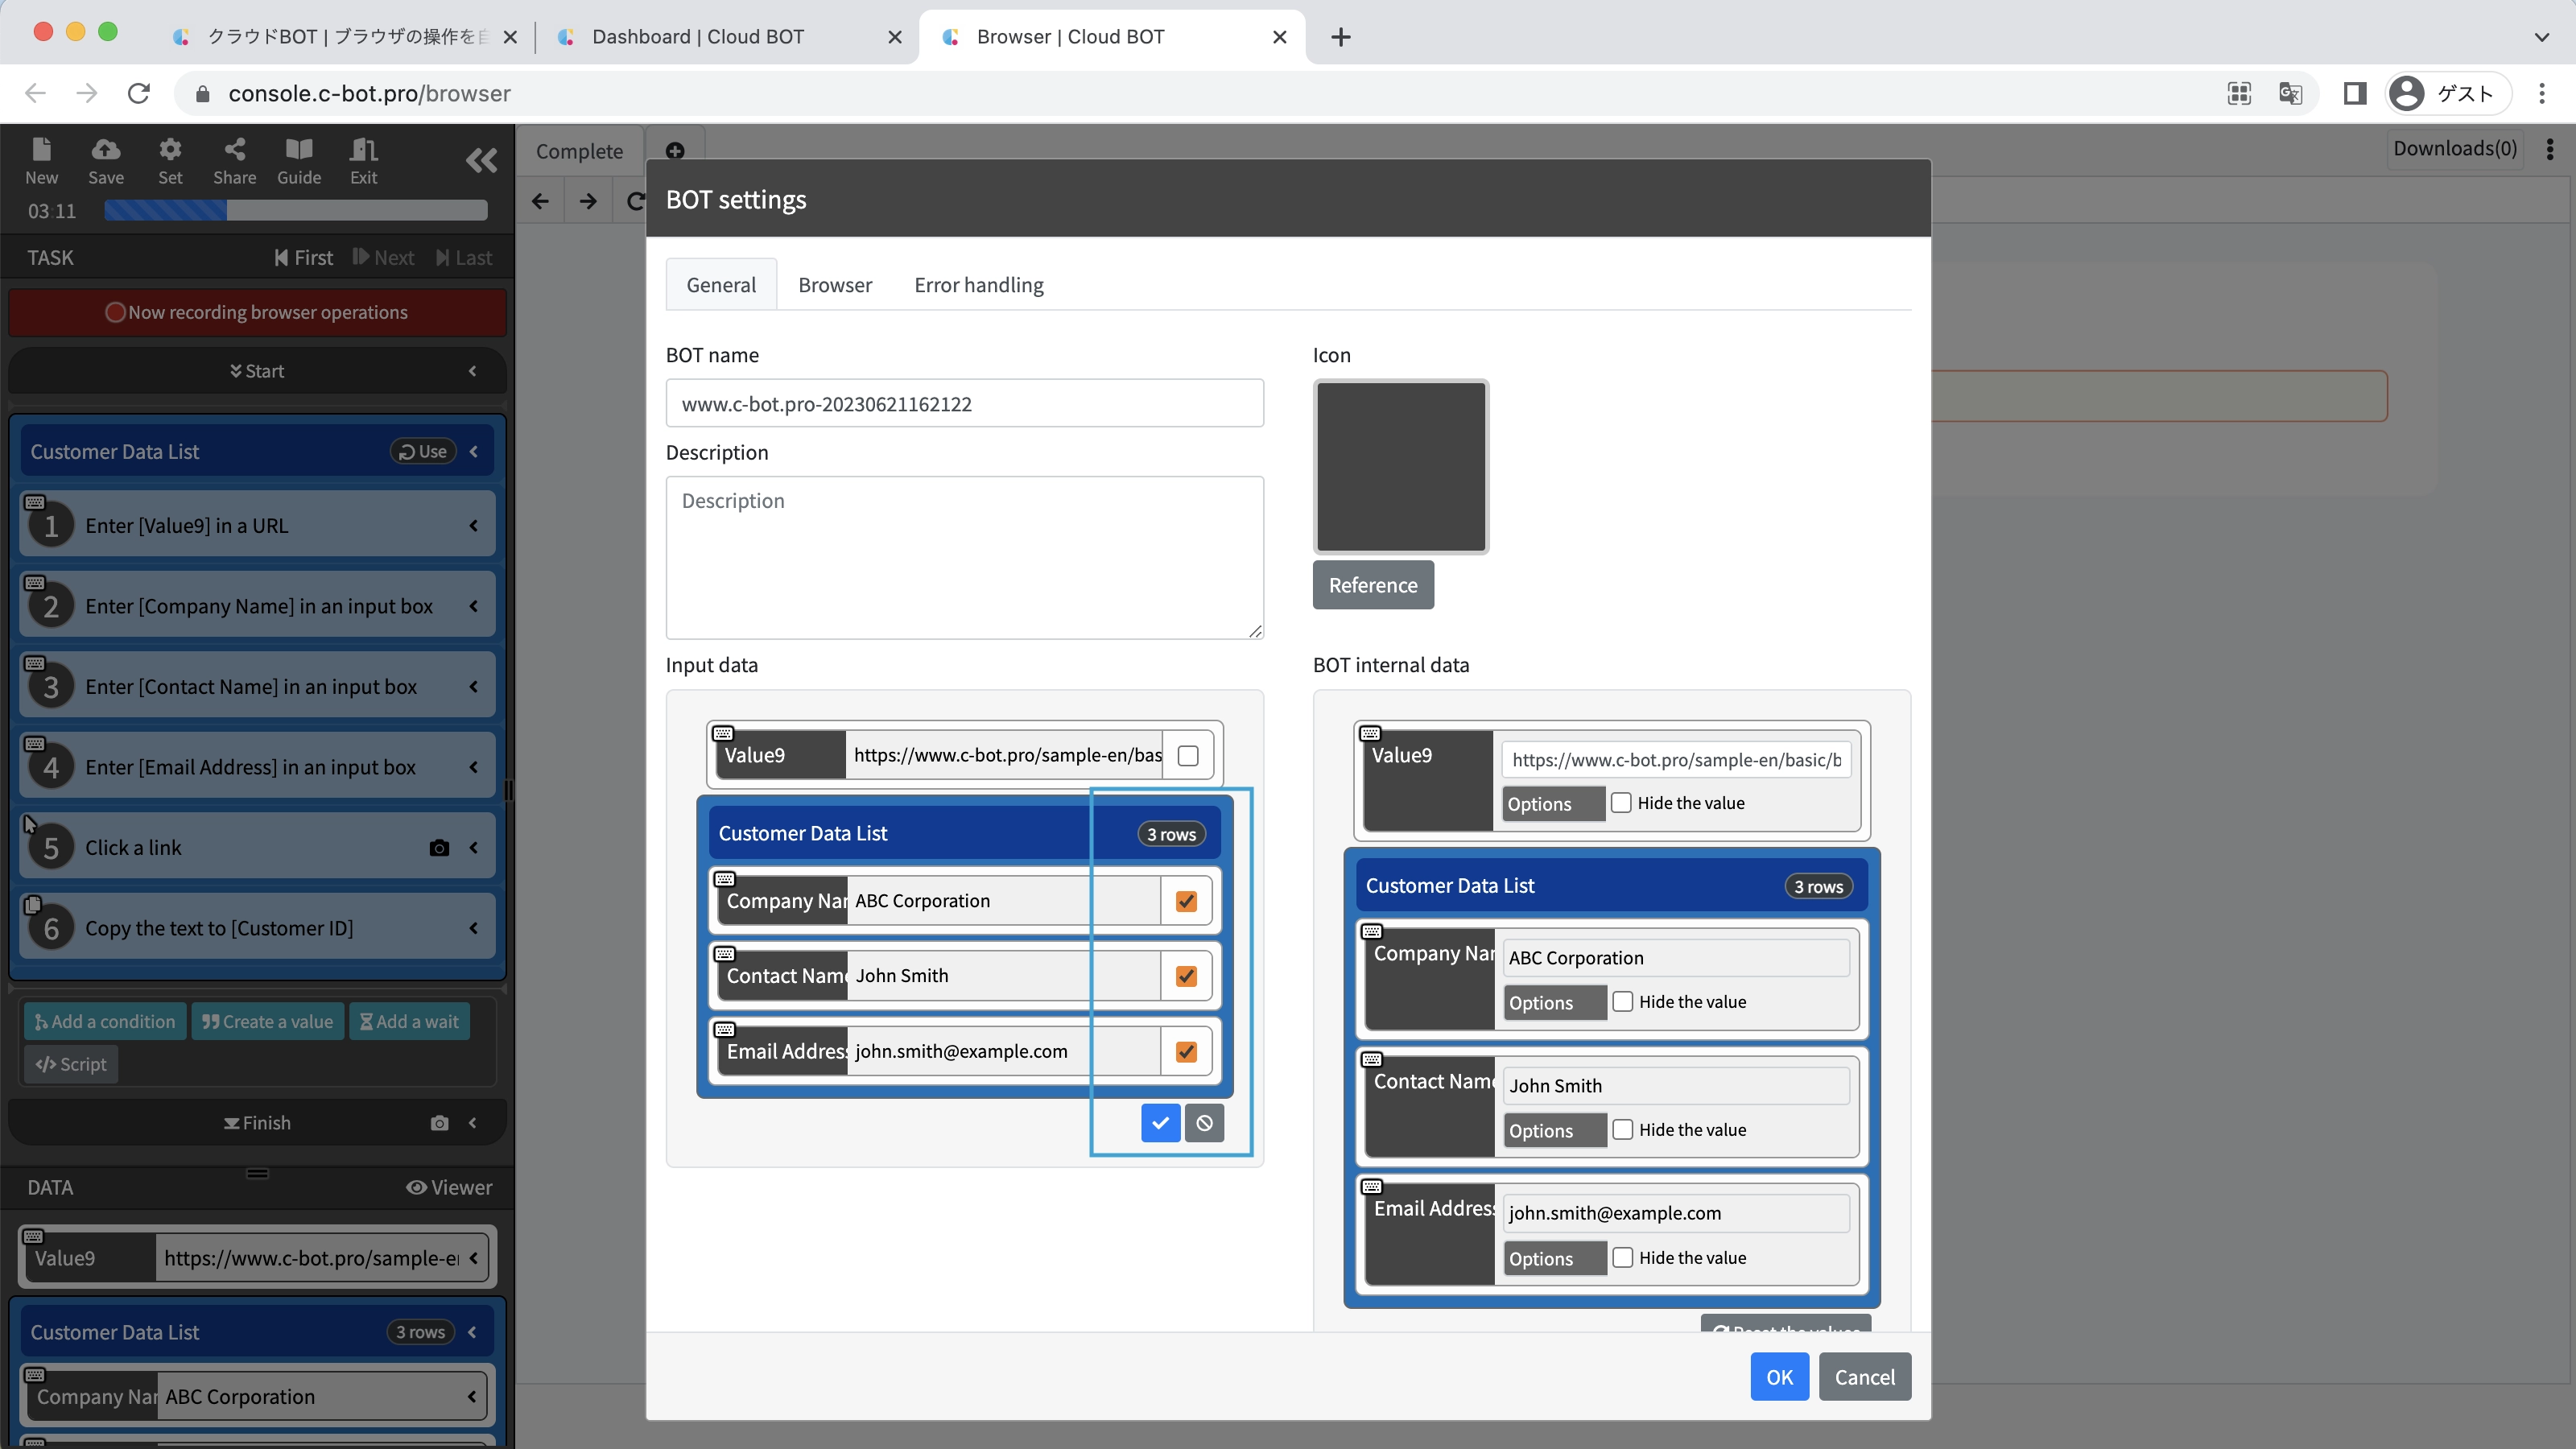Open the Error handling tab
The height and width of the screenshot is (1449, 2576).
point(978,285)
